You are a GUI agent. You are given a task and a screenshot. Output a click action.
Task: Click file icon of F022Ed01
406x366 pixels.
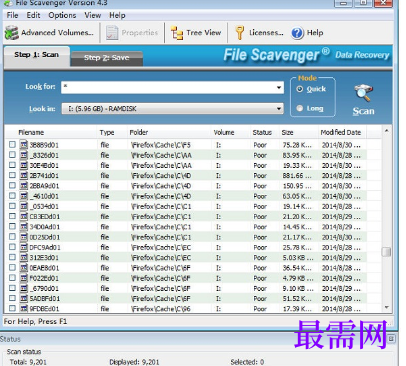(24, 278)
